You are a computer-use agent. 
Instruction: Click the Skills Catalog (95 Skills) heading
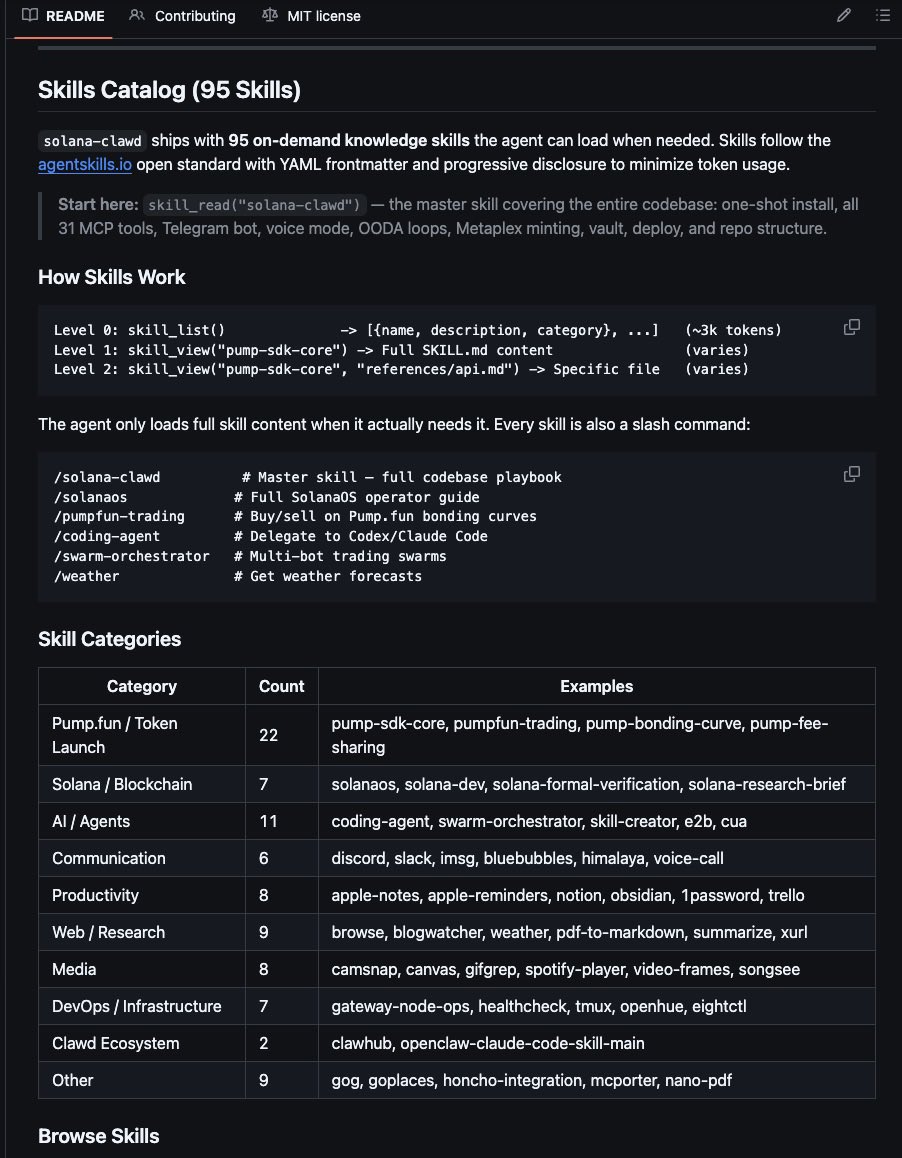169,90
